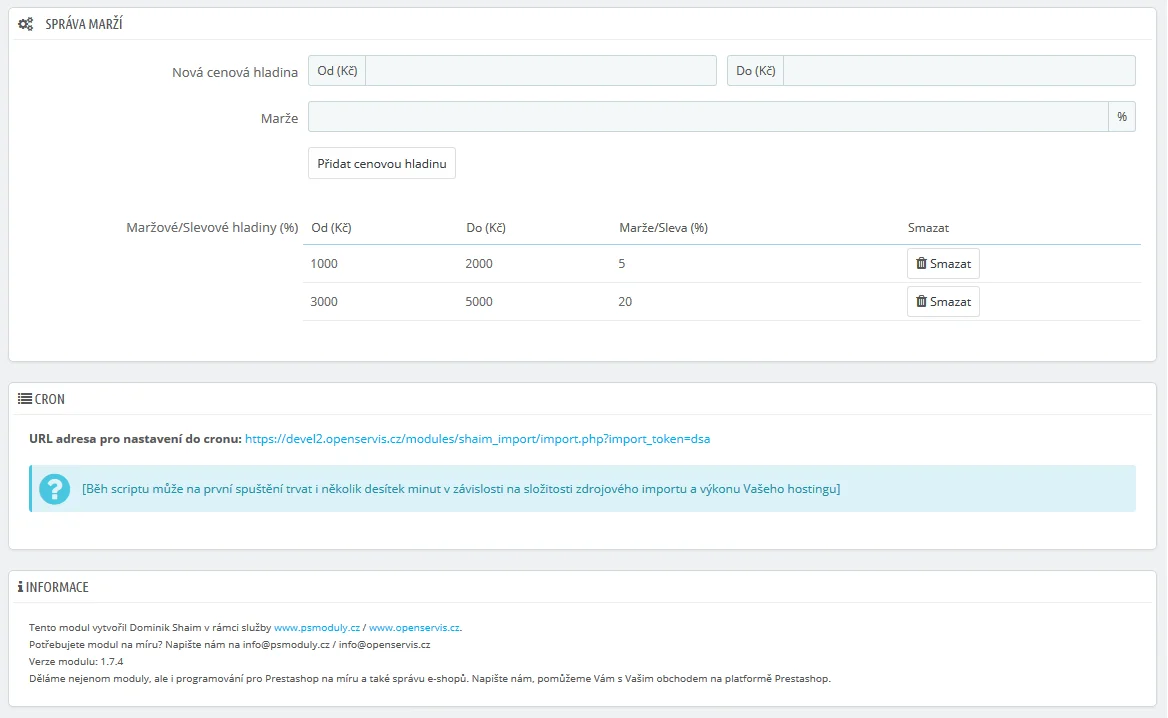
Task: Focus the Od (Kč) price input field
Action: (540, 71)
